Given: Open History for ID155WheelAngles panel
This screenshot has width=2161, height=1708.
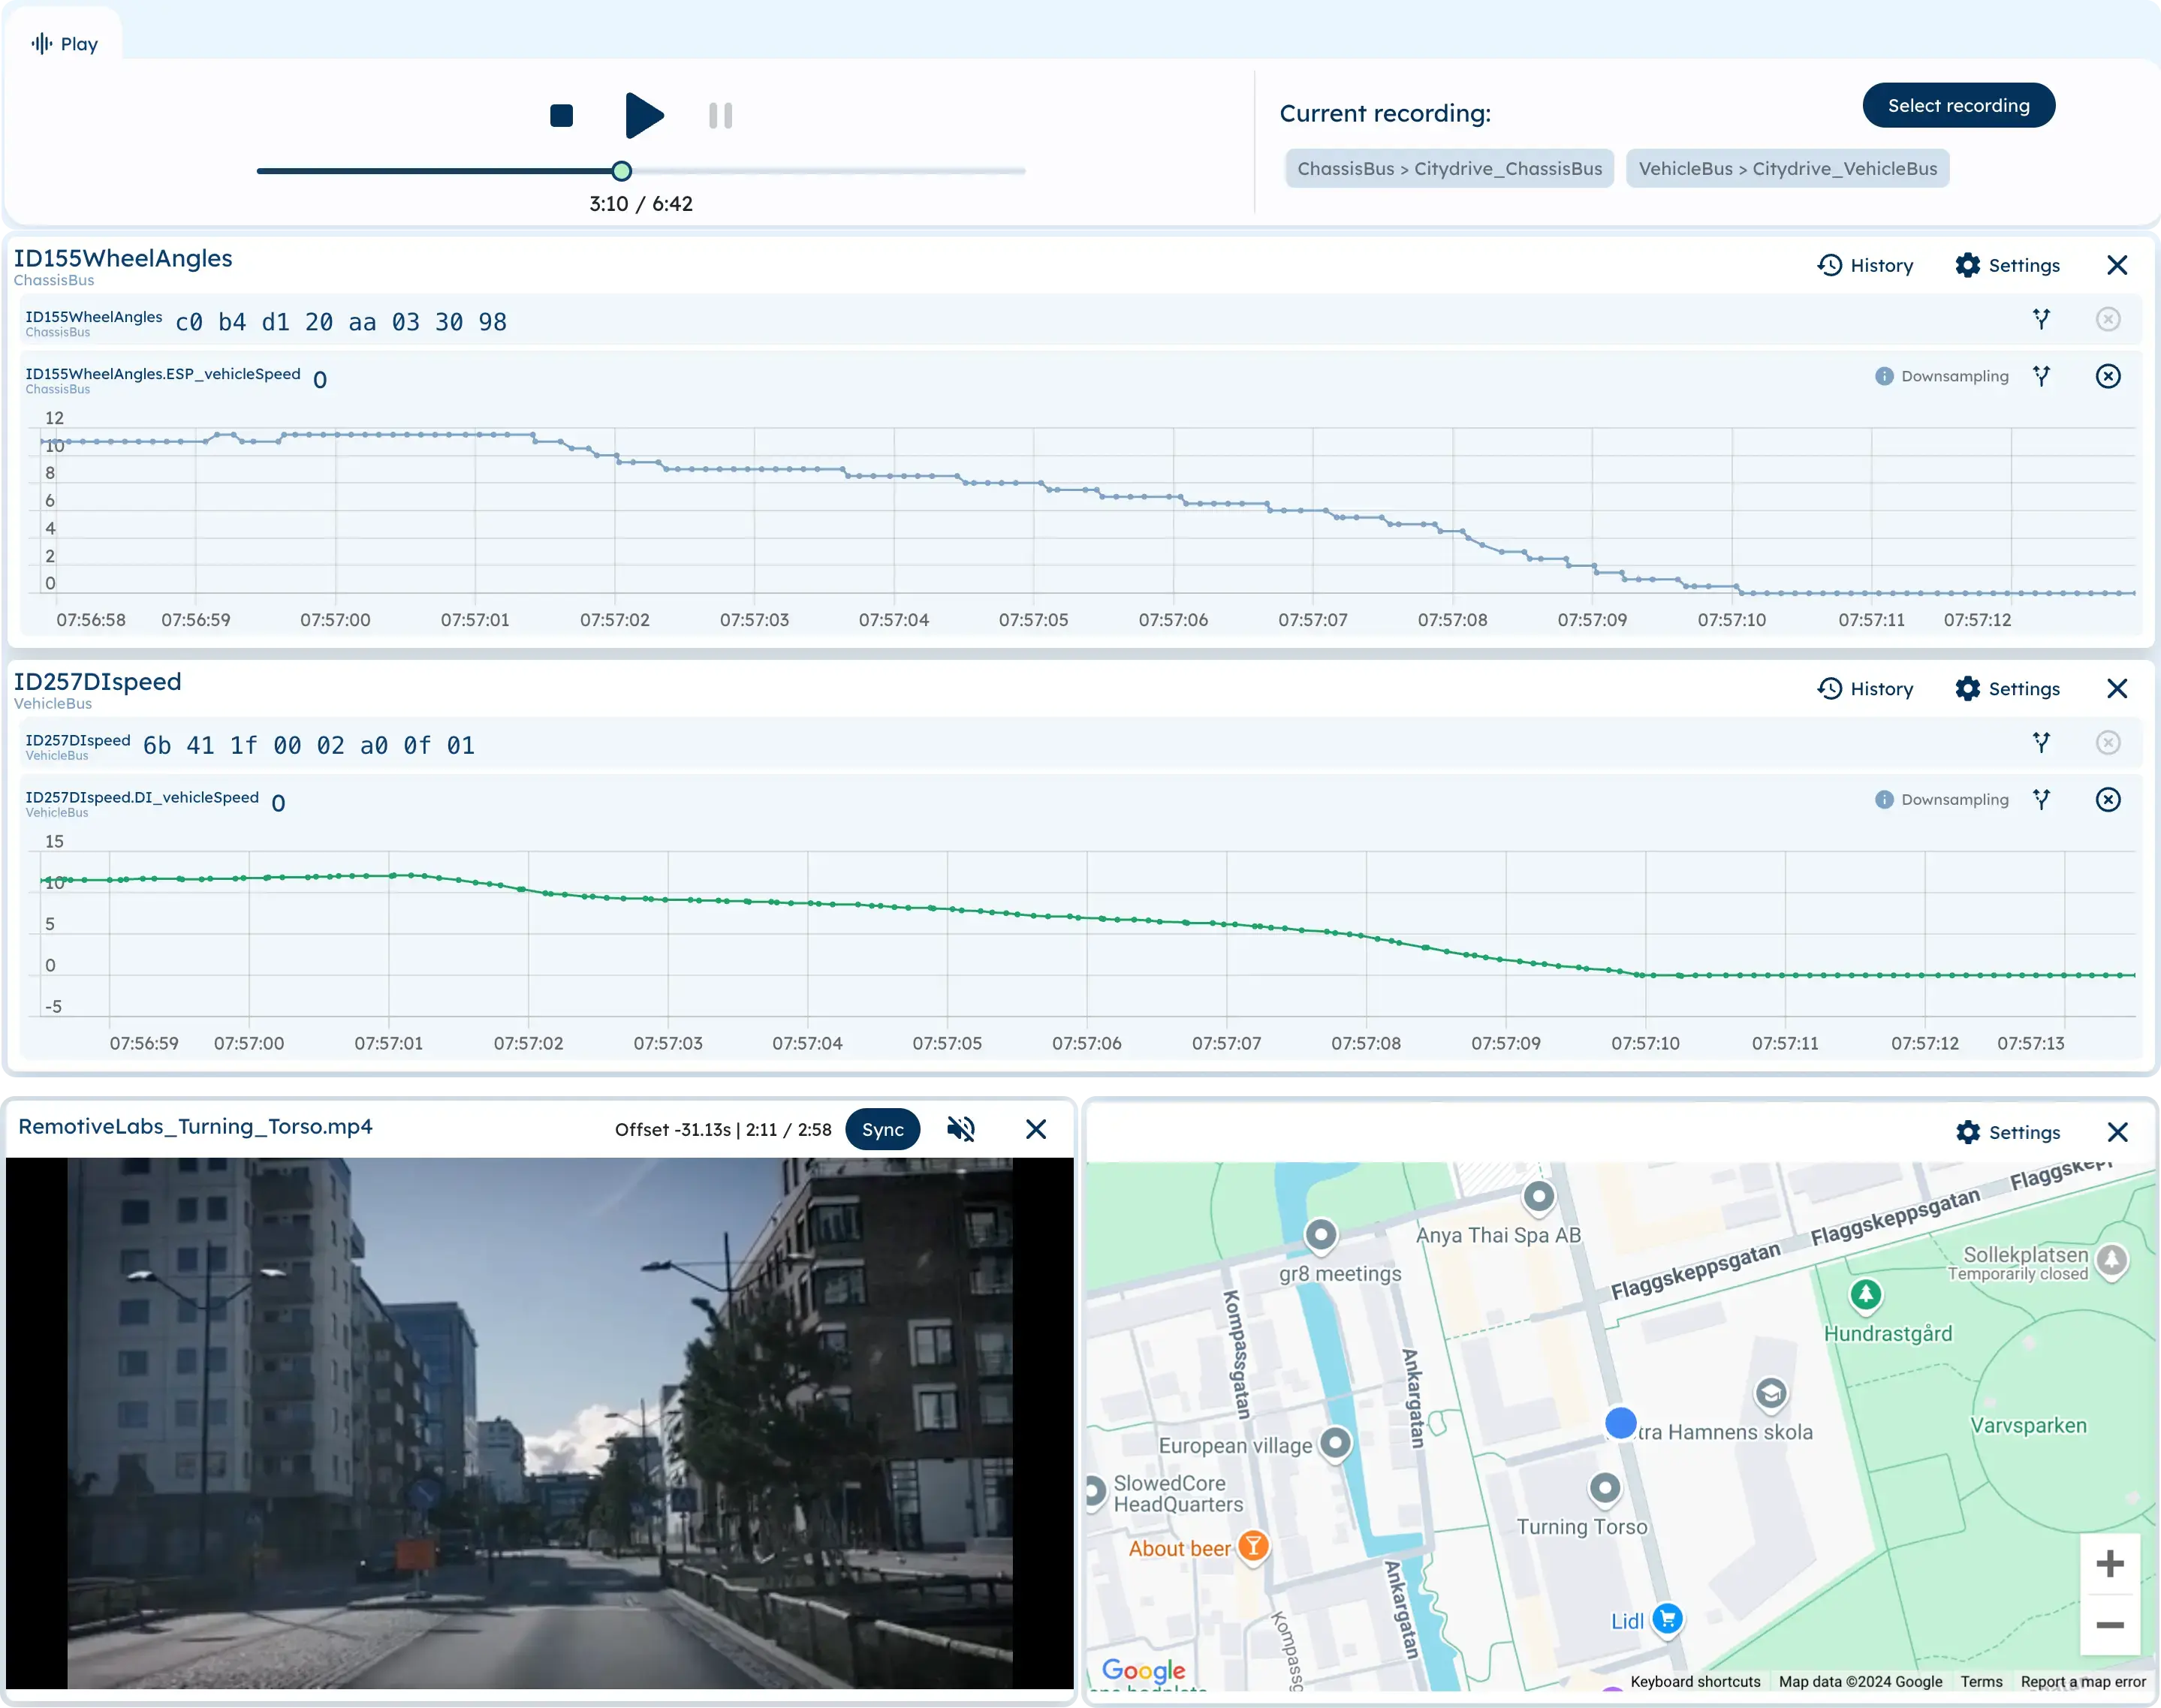Looking at the screenshot, I should 1865,265.
